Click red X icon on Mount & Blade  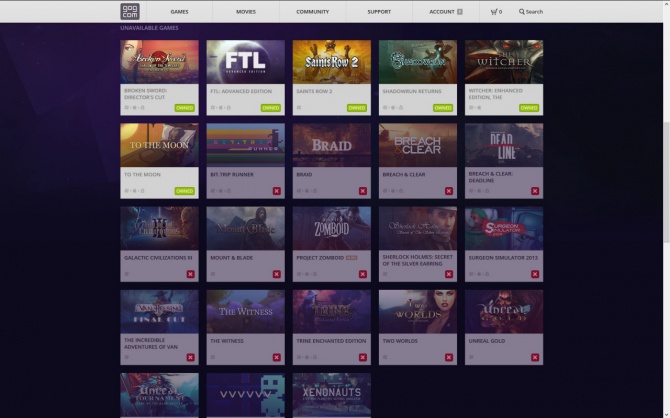[x=276, y=274]
